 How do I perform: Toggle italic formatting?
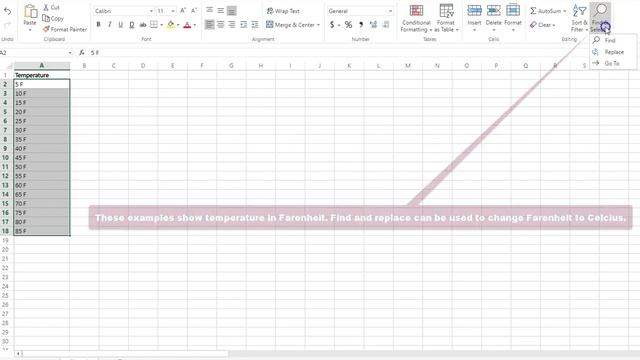coord(110,25)
